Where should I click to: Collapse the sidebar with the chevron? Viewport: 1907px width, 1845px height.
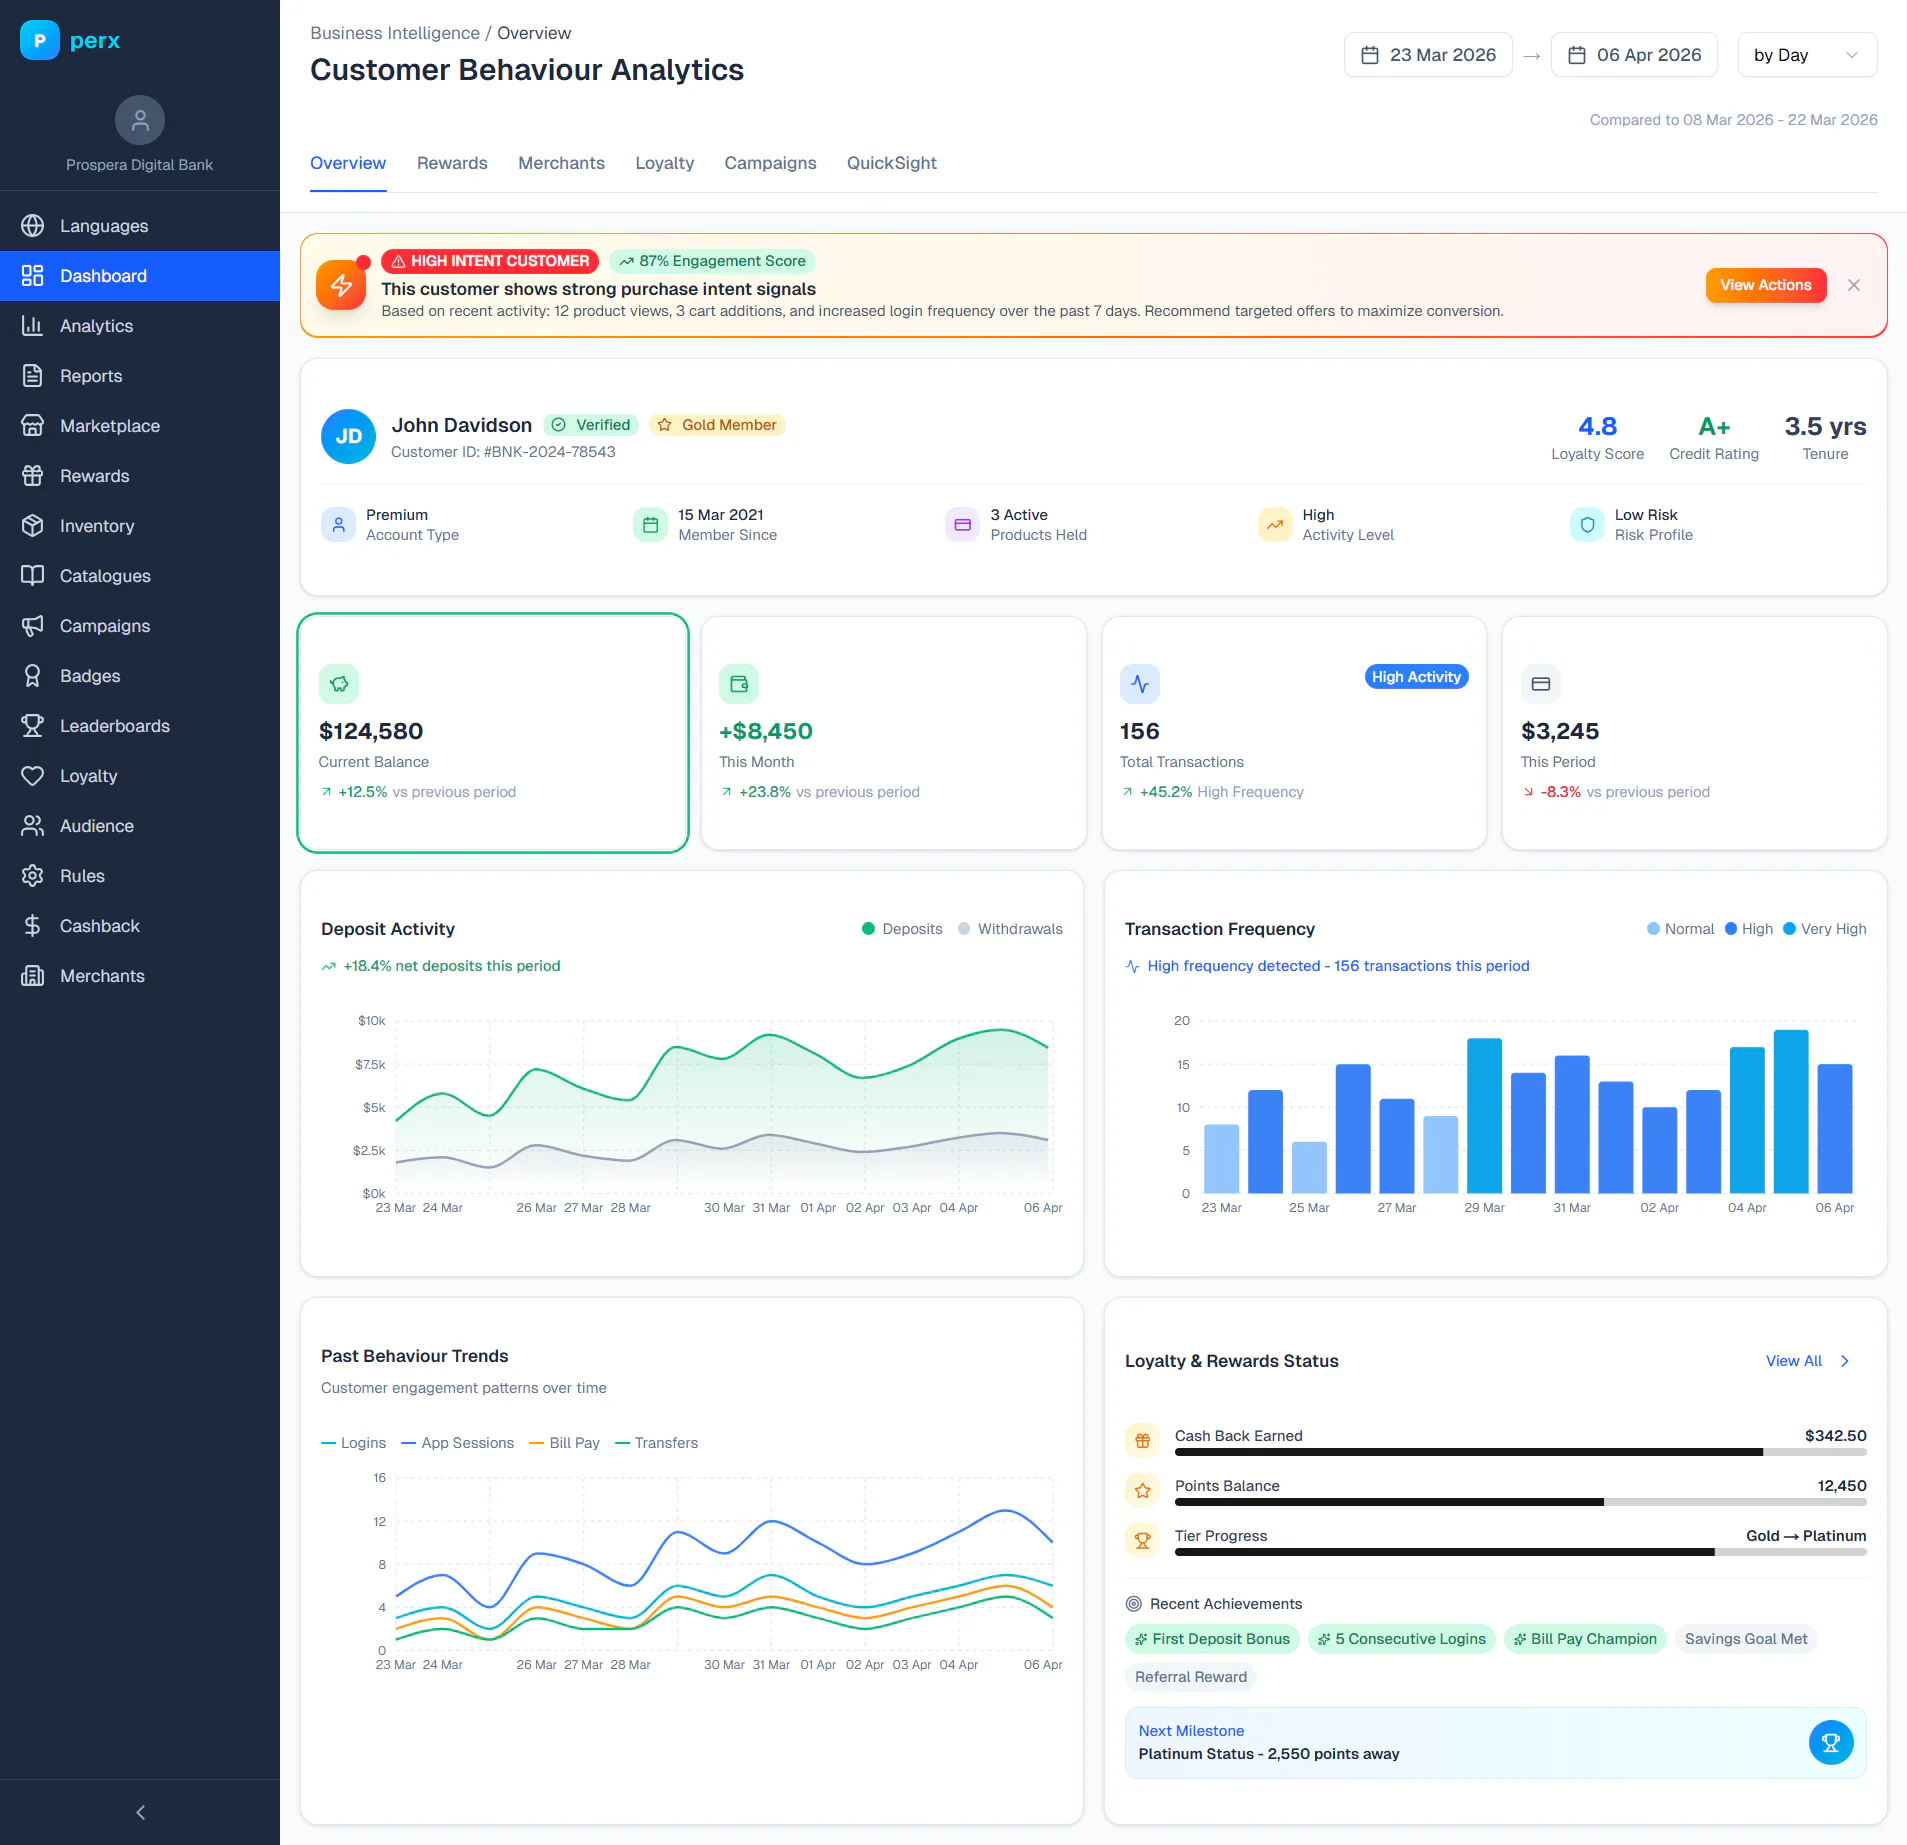140,1812
